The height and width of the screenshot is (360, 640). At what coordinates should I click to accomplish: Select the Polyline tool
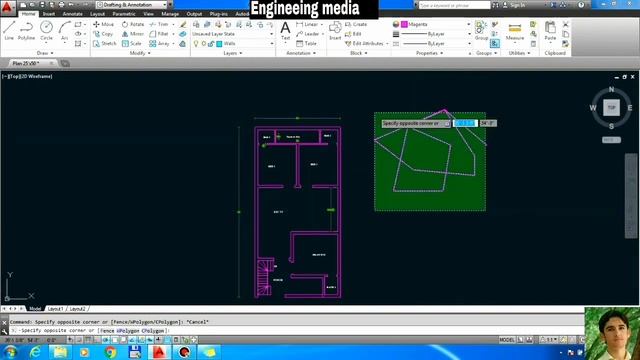26,31
